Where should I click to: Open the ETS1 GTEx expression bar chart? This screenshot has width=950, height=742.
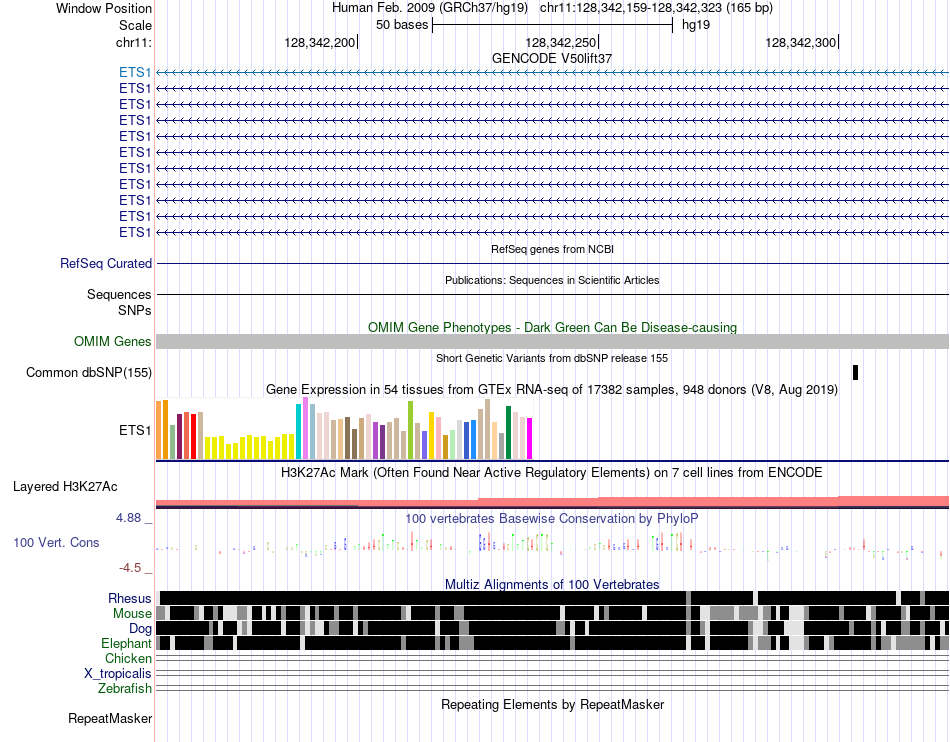coord(344,429)
